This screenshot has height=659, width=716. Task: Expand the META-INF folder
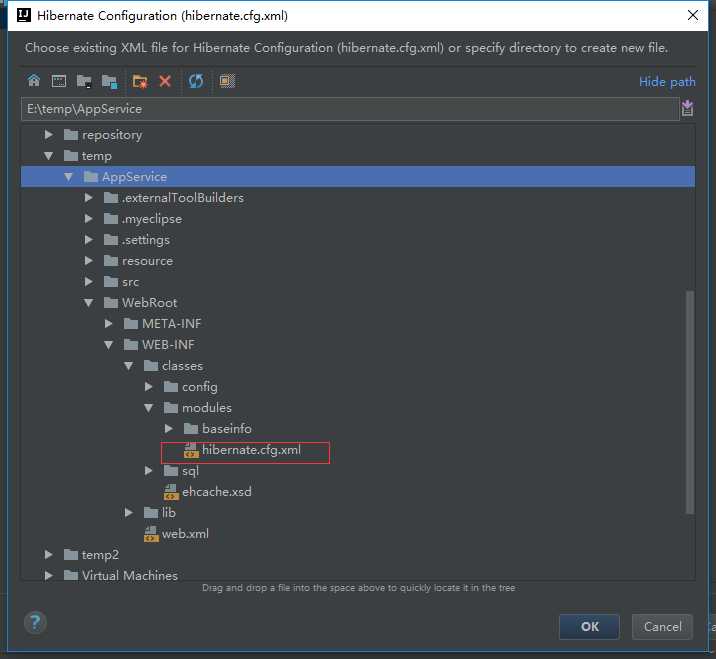click(109, 324)
